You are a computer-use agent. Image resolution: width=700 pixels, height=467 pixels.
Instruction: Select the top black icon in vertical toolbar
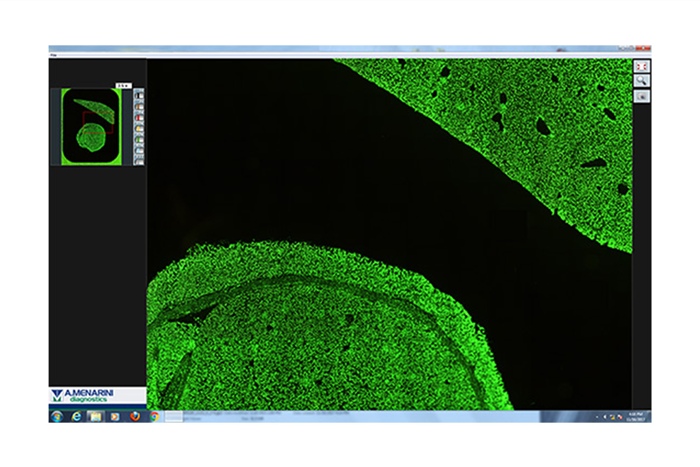(x=139, y=95)
